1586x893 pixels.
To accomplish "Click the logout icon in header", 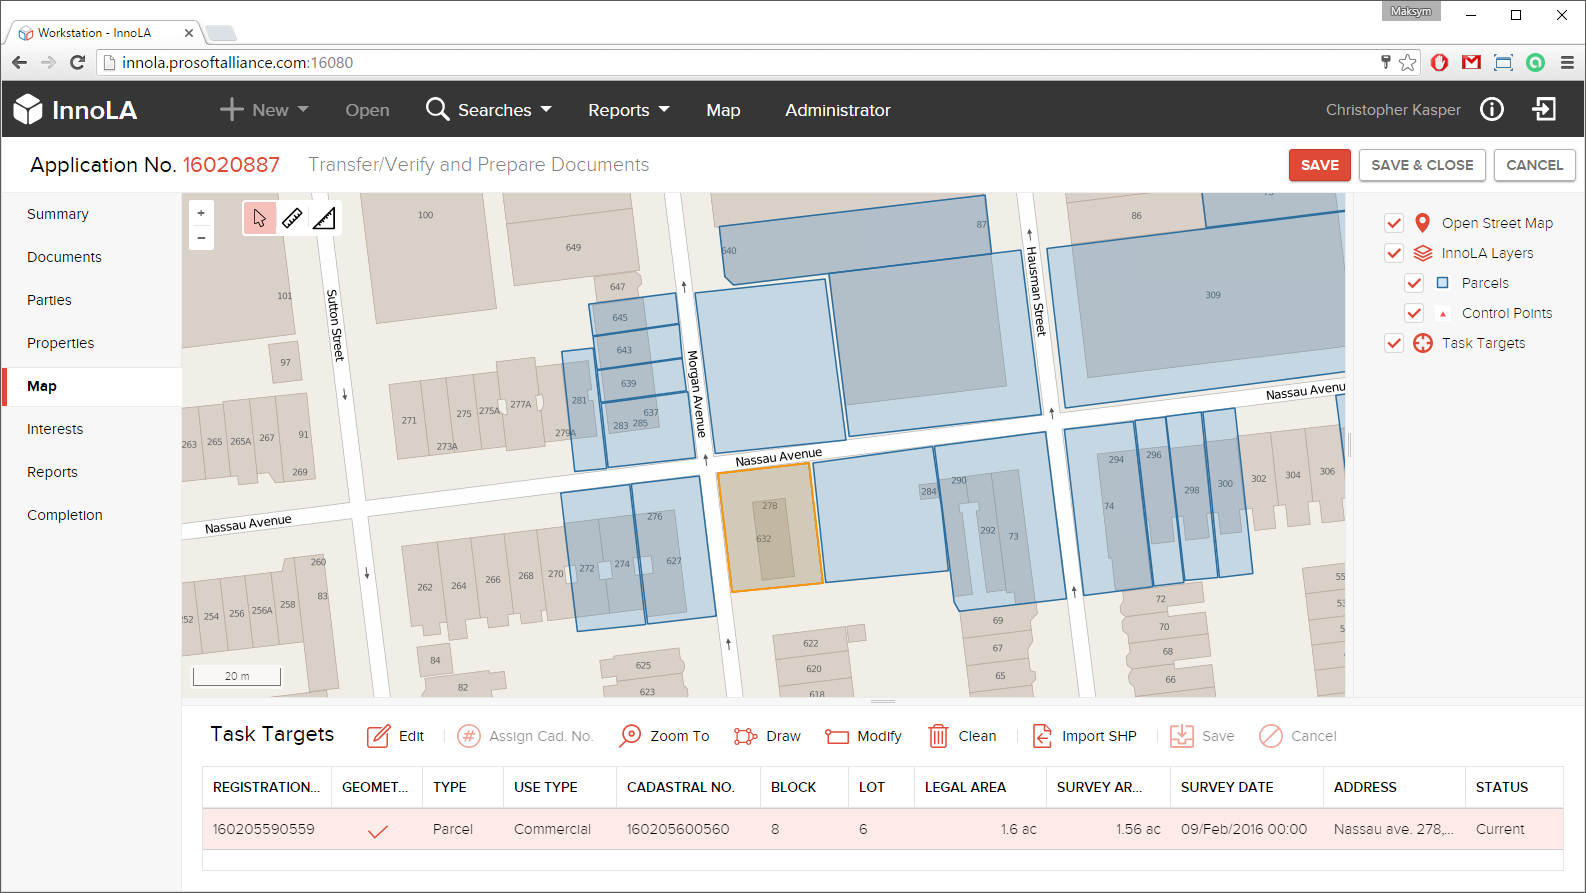I will pos(1545,109).
